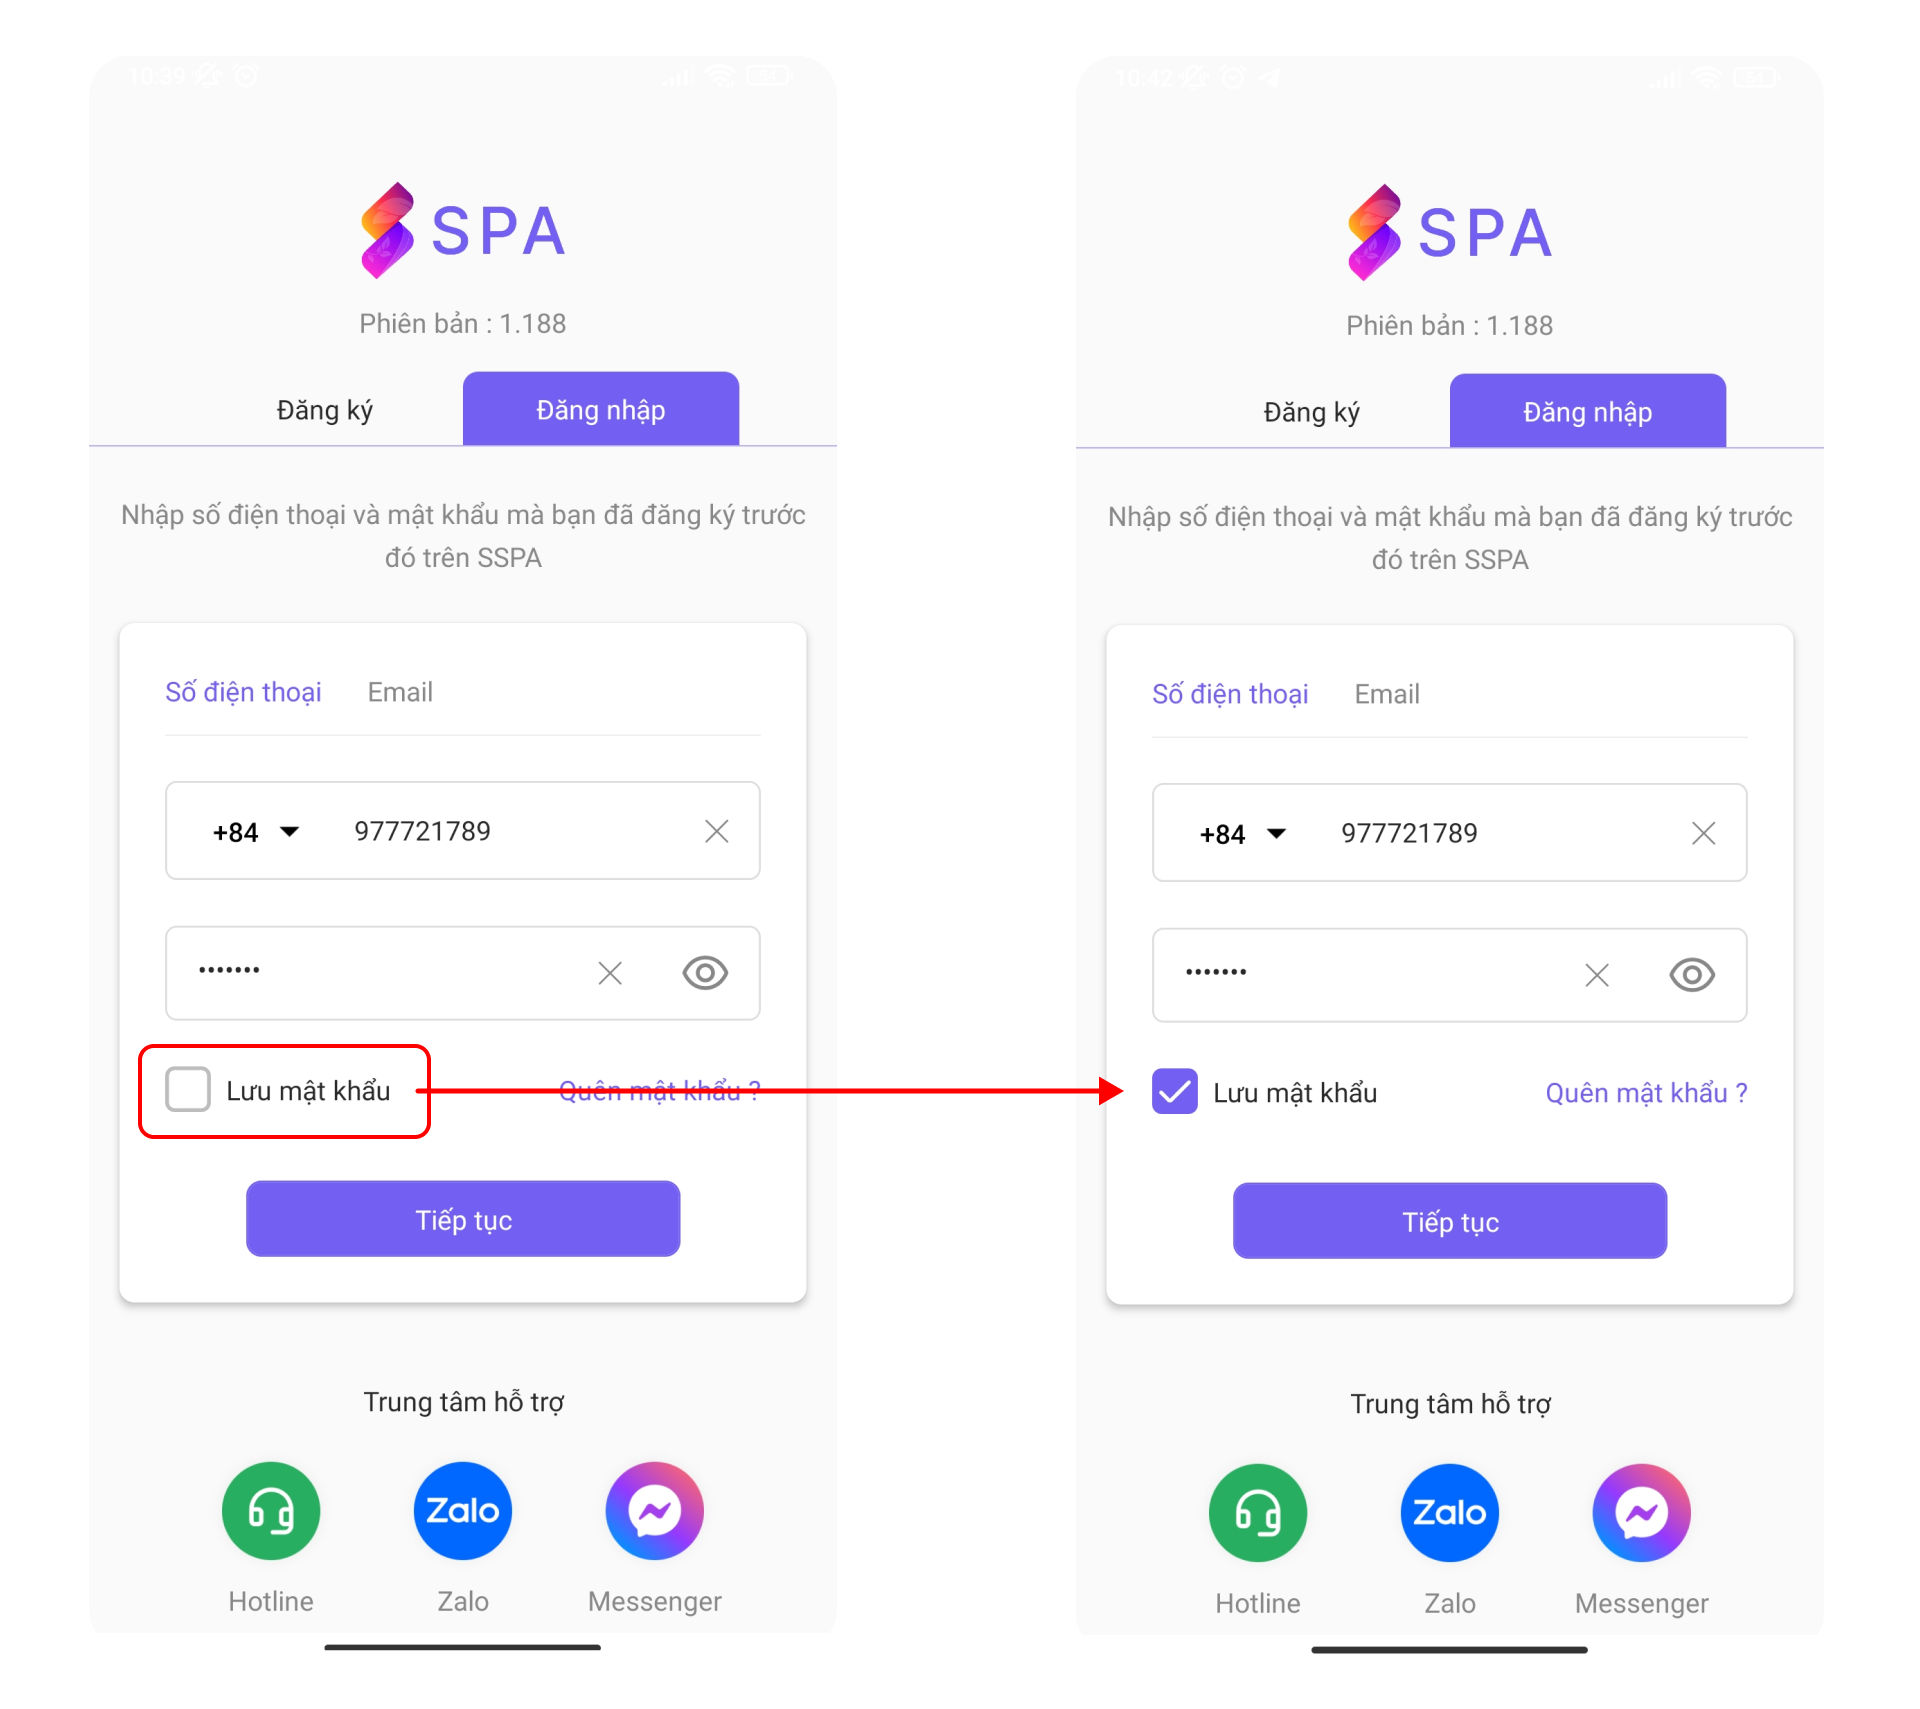Open Messenger support icon on left screen
Image resolution: width=1920 pixels, height=1709 pixels.
click(x=655, y=1510)
